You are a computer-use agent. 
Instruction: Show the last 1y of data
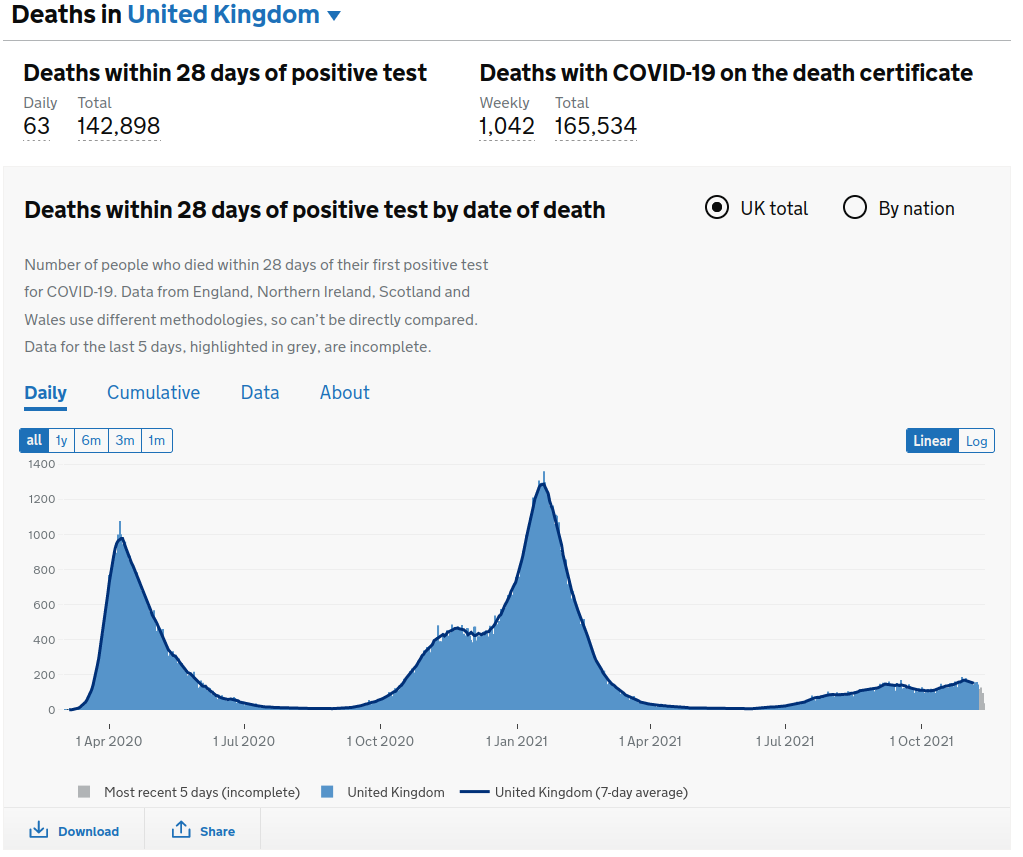tap(62, 440)
